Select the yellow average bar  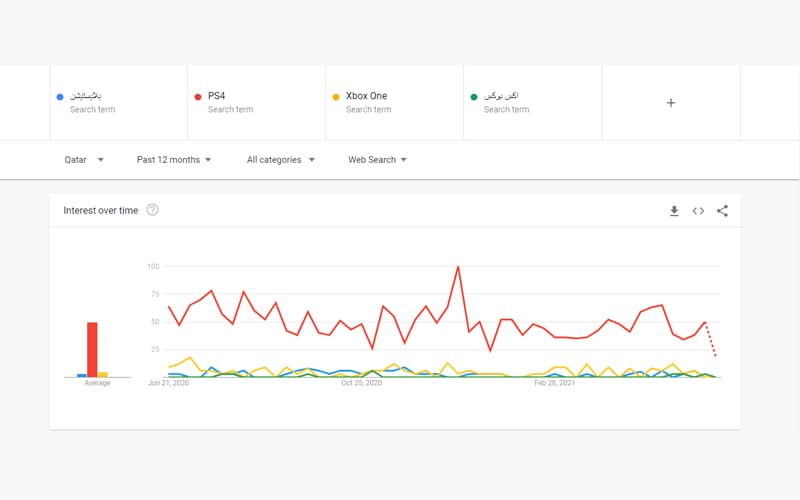tap(103, 375)
